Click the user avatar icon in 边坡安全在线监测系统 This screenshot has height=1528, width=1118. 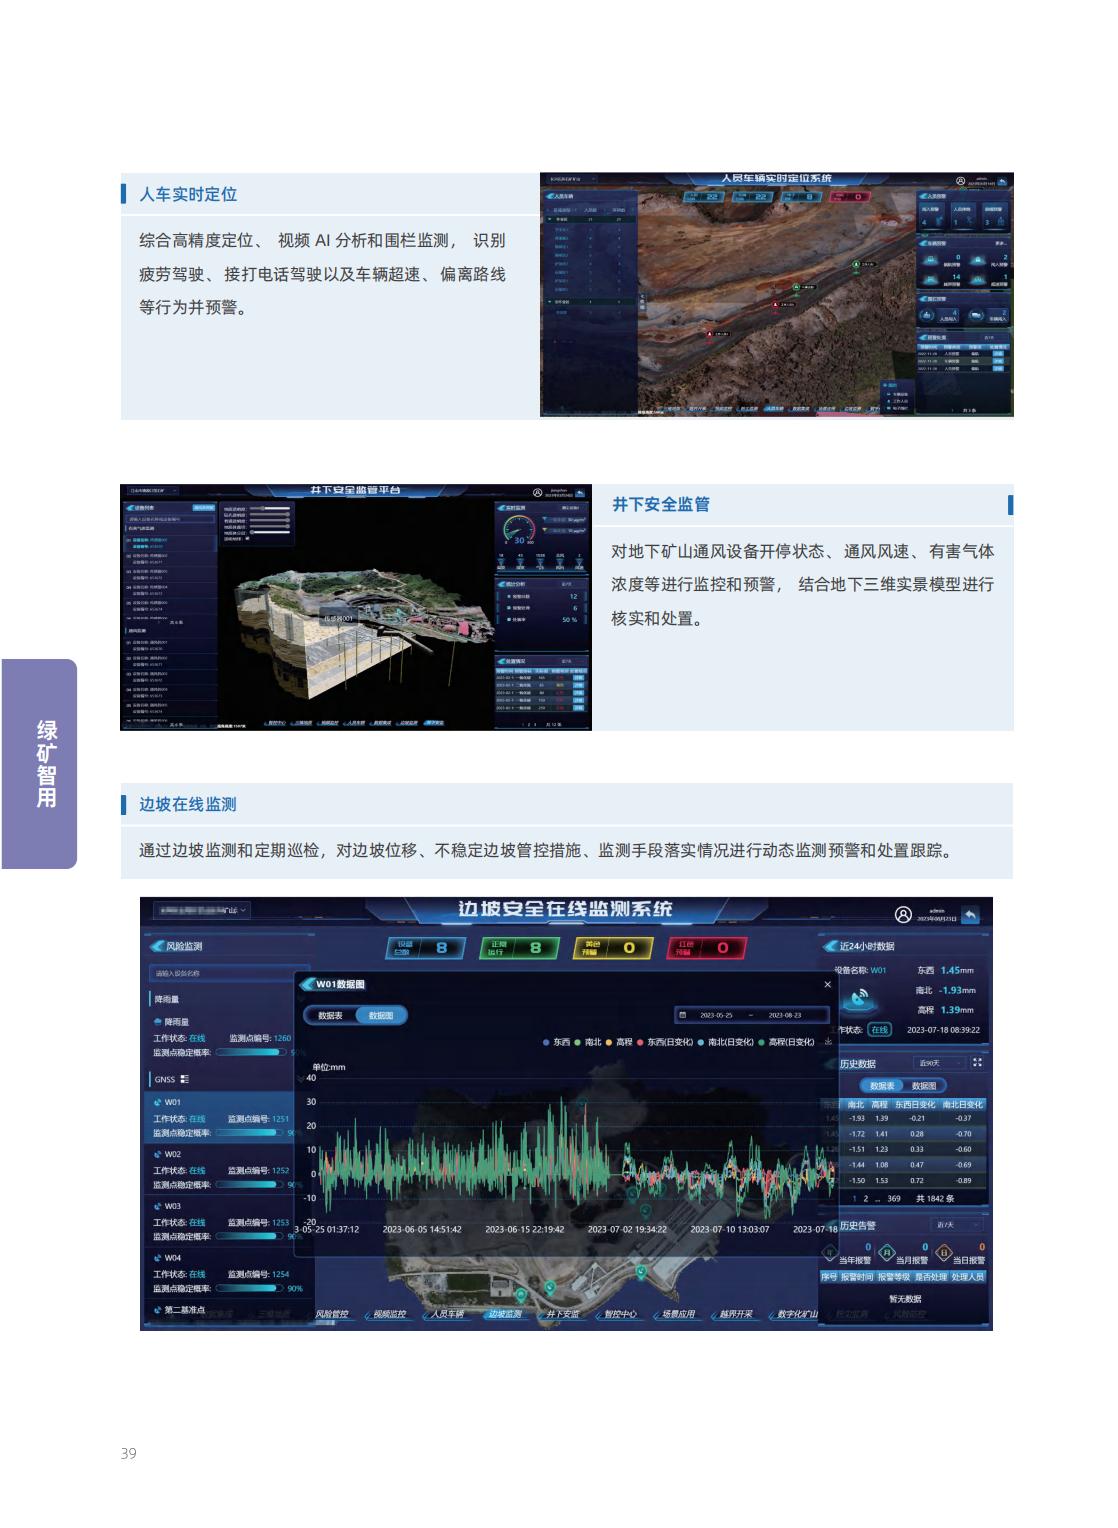pos(903,914)
